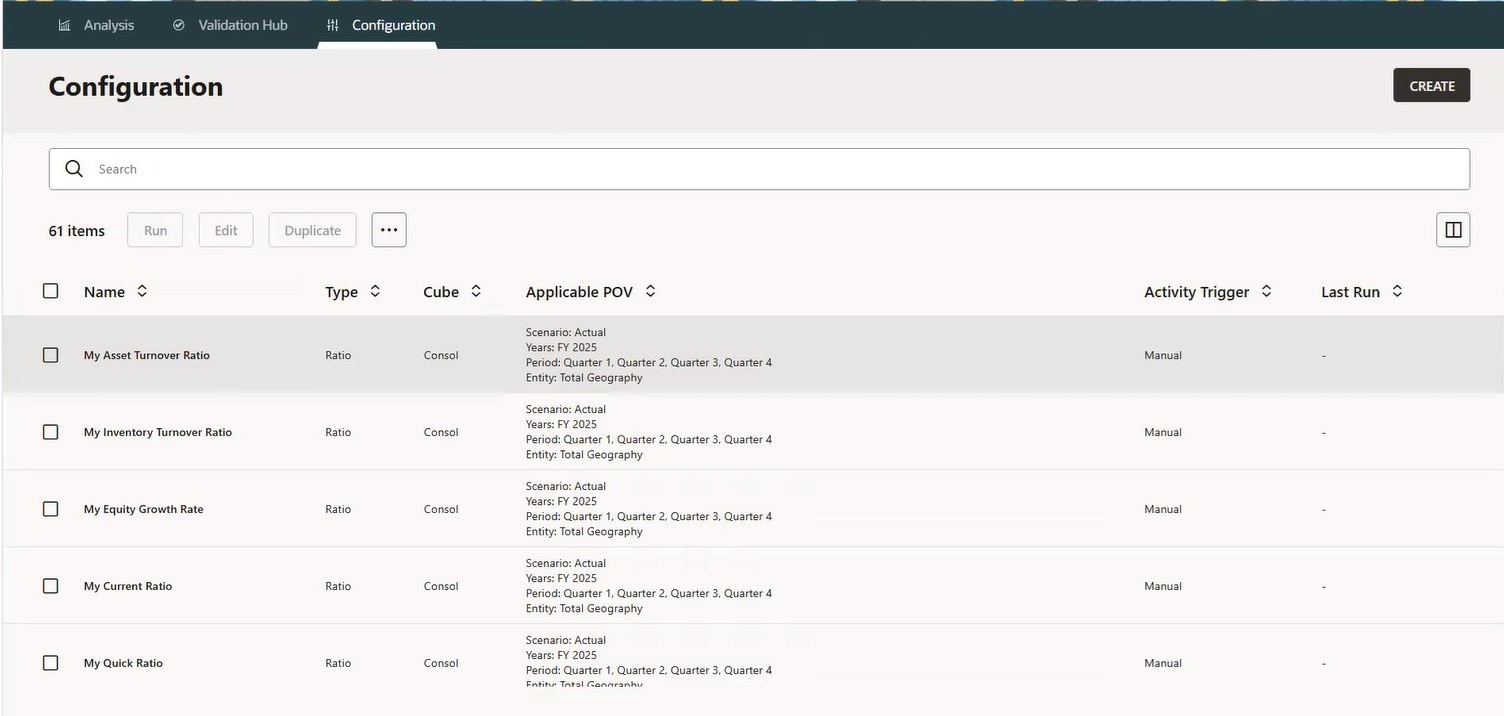1504x716 pixels.
Task: Click Manual trigger in My Current Ratio row
Action: pyautogui.click(x=1163, y=586)
